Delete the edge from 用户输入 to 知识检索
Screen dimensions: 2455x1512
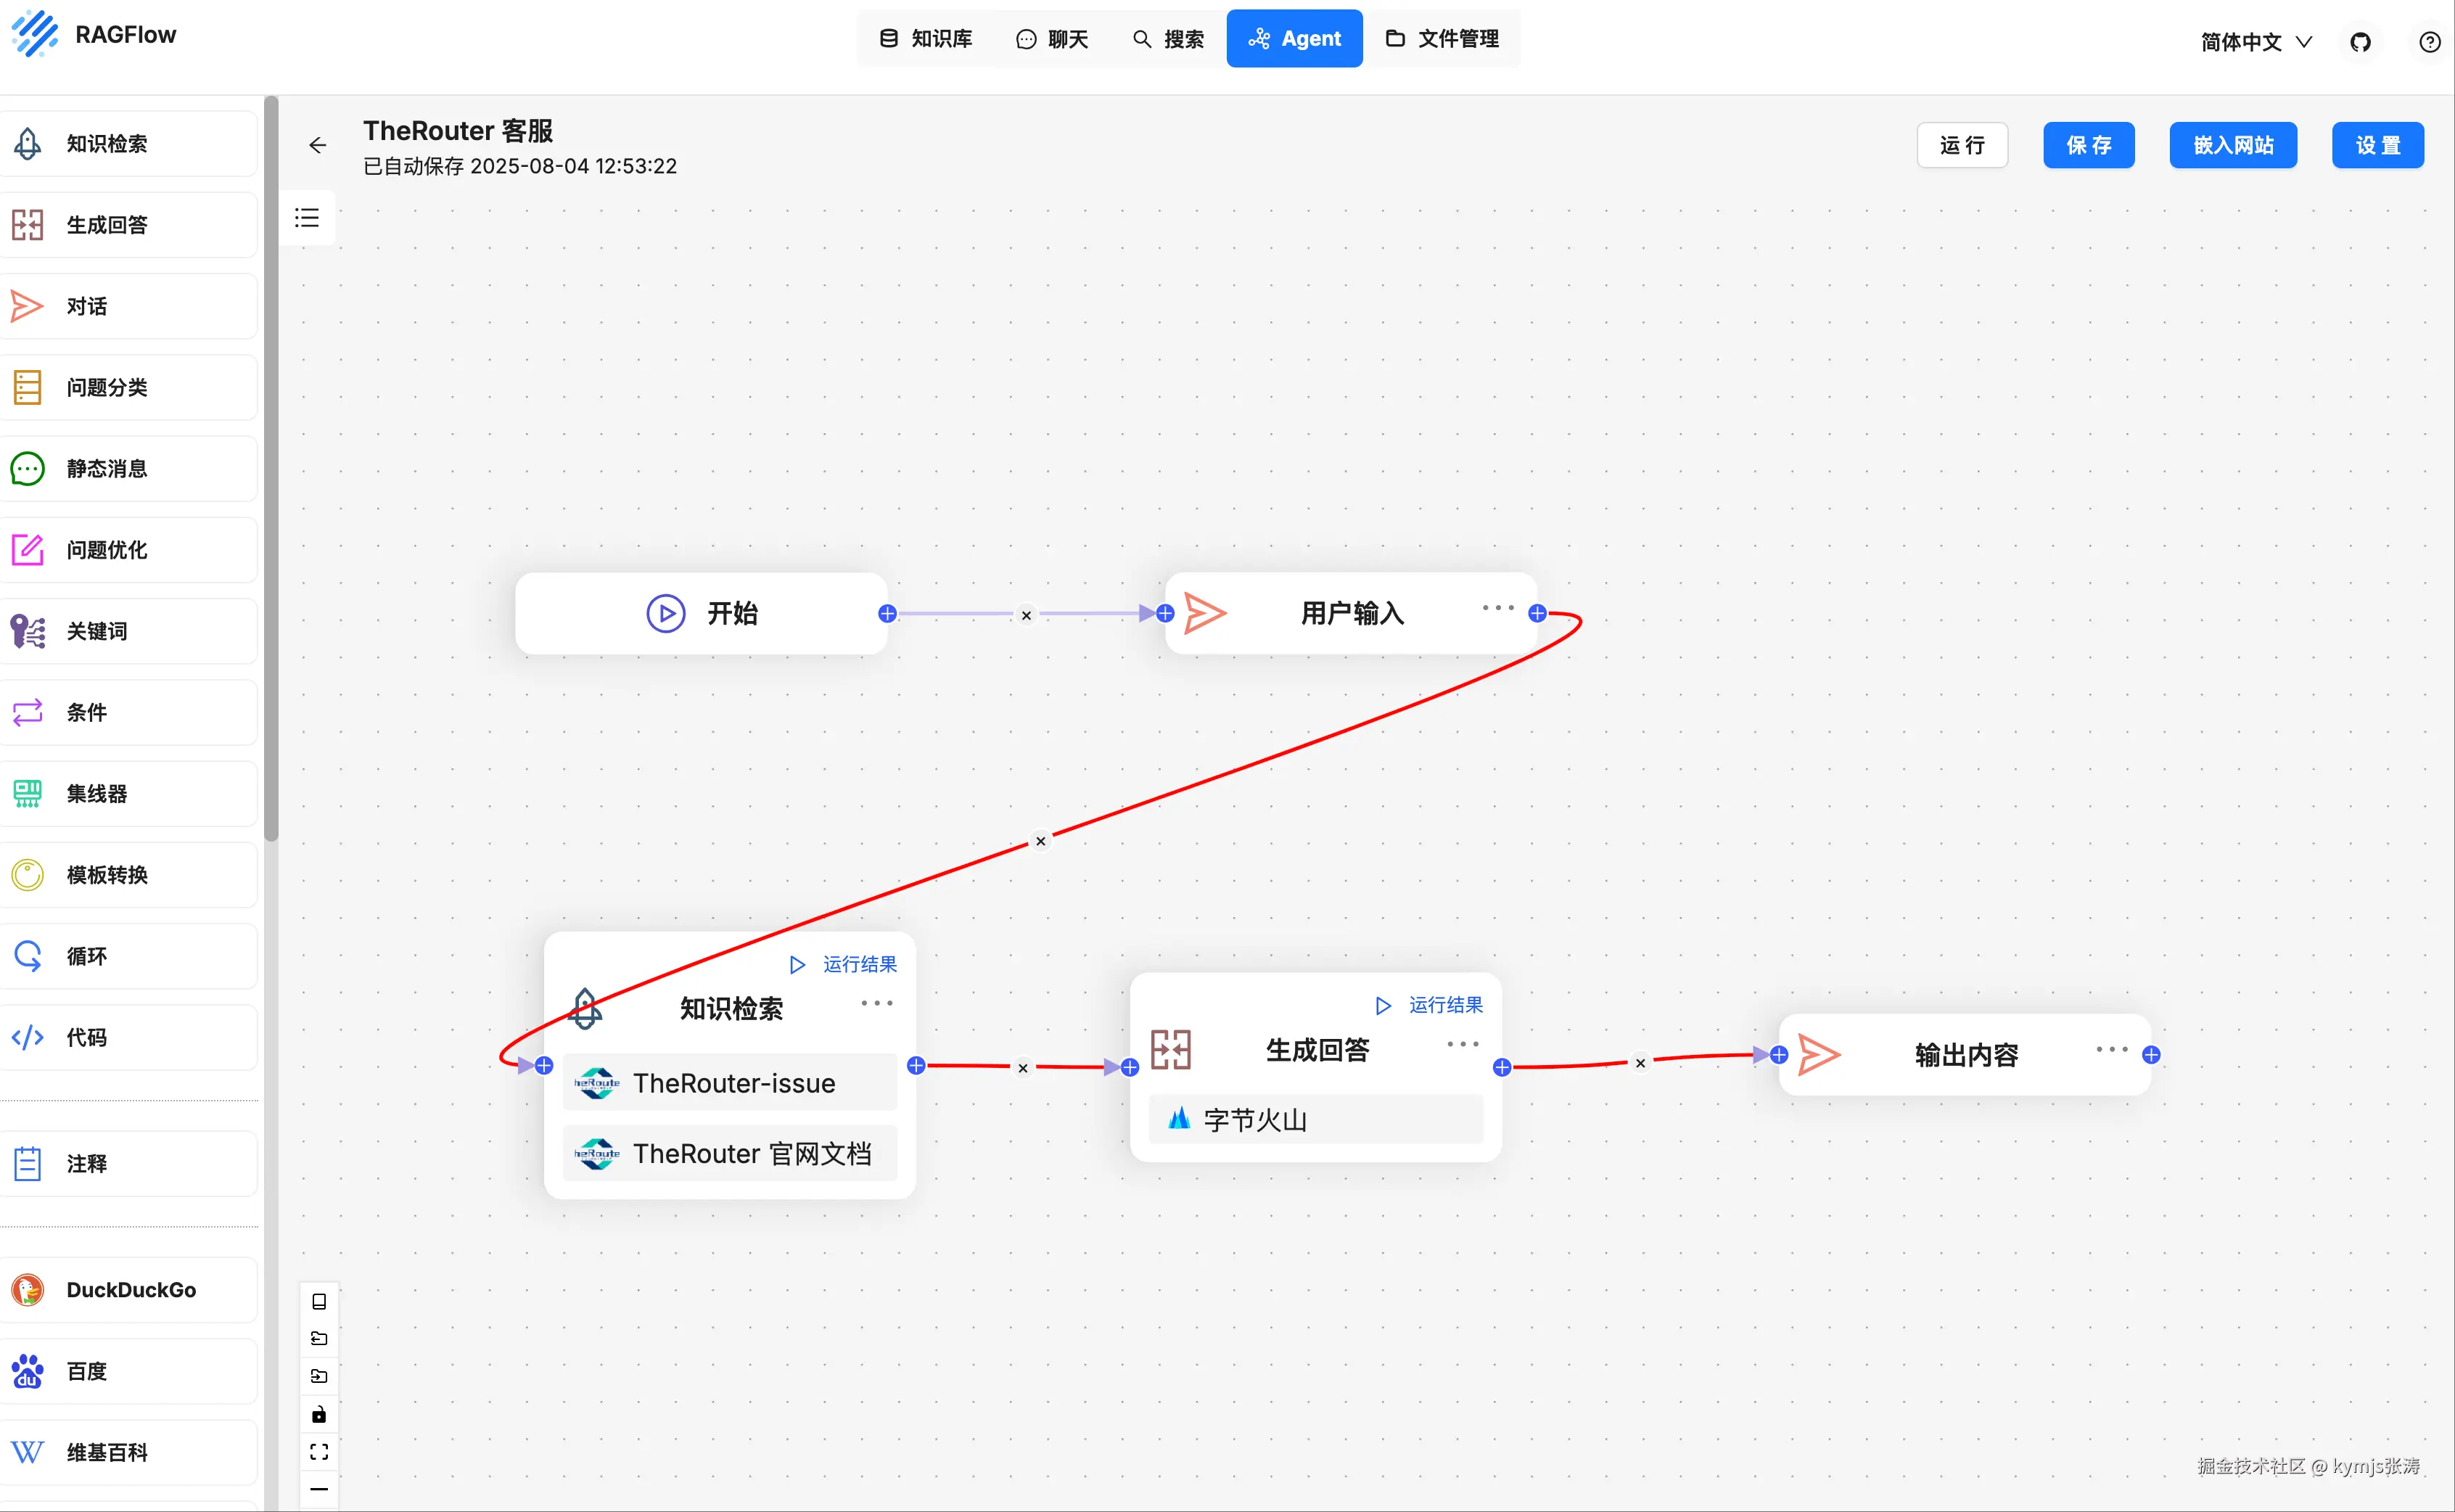(x=1041, y=841)
